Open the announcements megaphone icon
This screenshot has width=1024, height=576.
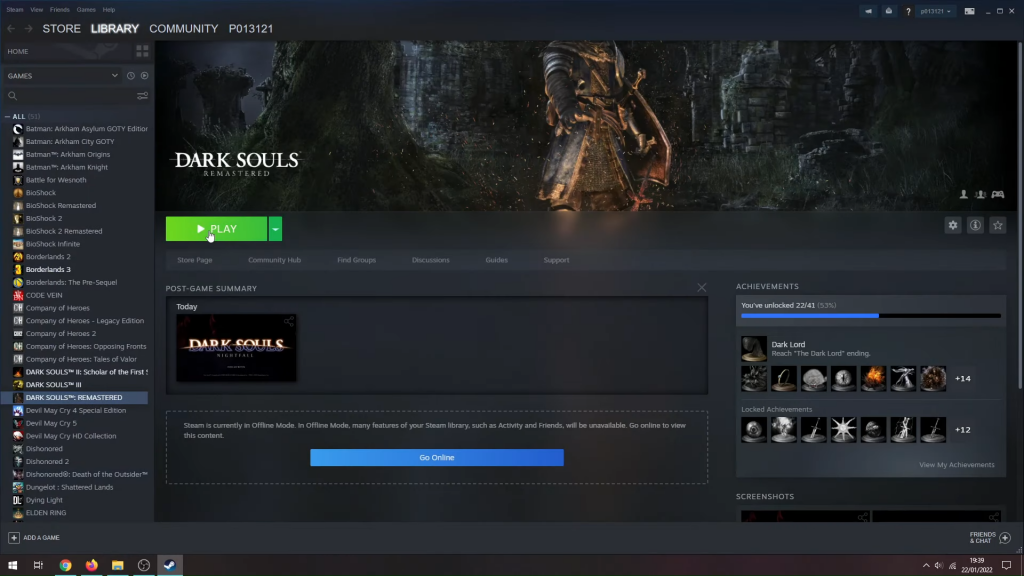868,11
